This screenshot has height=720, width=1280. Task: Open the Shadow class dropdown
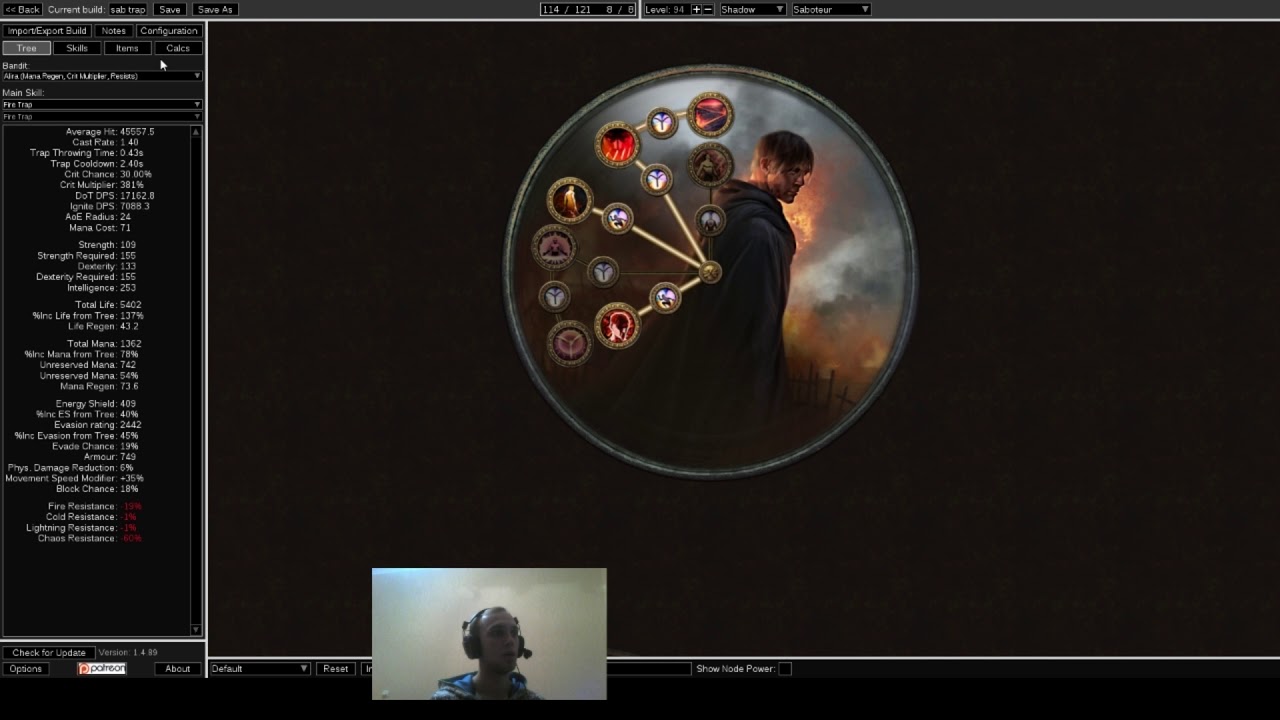(x=752, y=9)
